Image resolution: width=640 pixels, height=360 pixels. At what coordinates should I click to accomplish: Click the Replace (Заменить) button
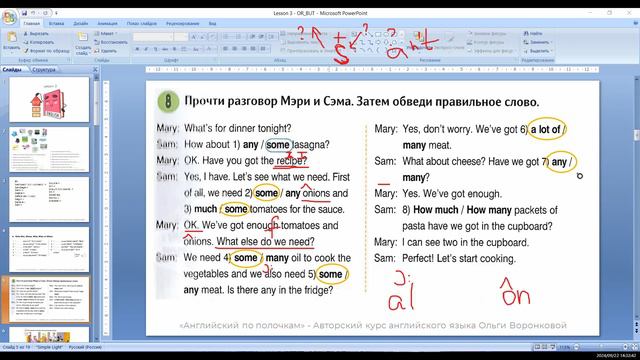click(x=538, y=42)
